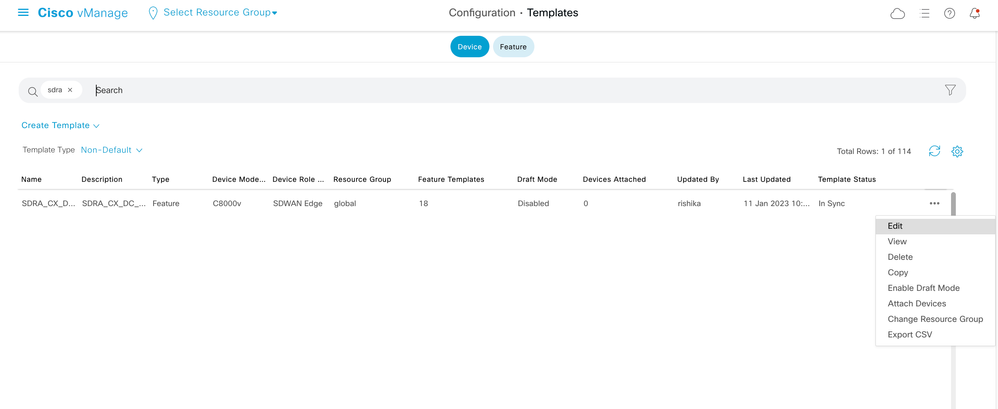Image resolution: width=998 pixels, height=409 pixels.
Task: Click the Disabled draft mode cell
Action: pyautogui.click(x=533, y=204)
